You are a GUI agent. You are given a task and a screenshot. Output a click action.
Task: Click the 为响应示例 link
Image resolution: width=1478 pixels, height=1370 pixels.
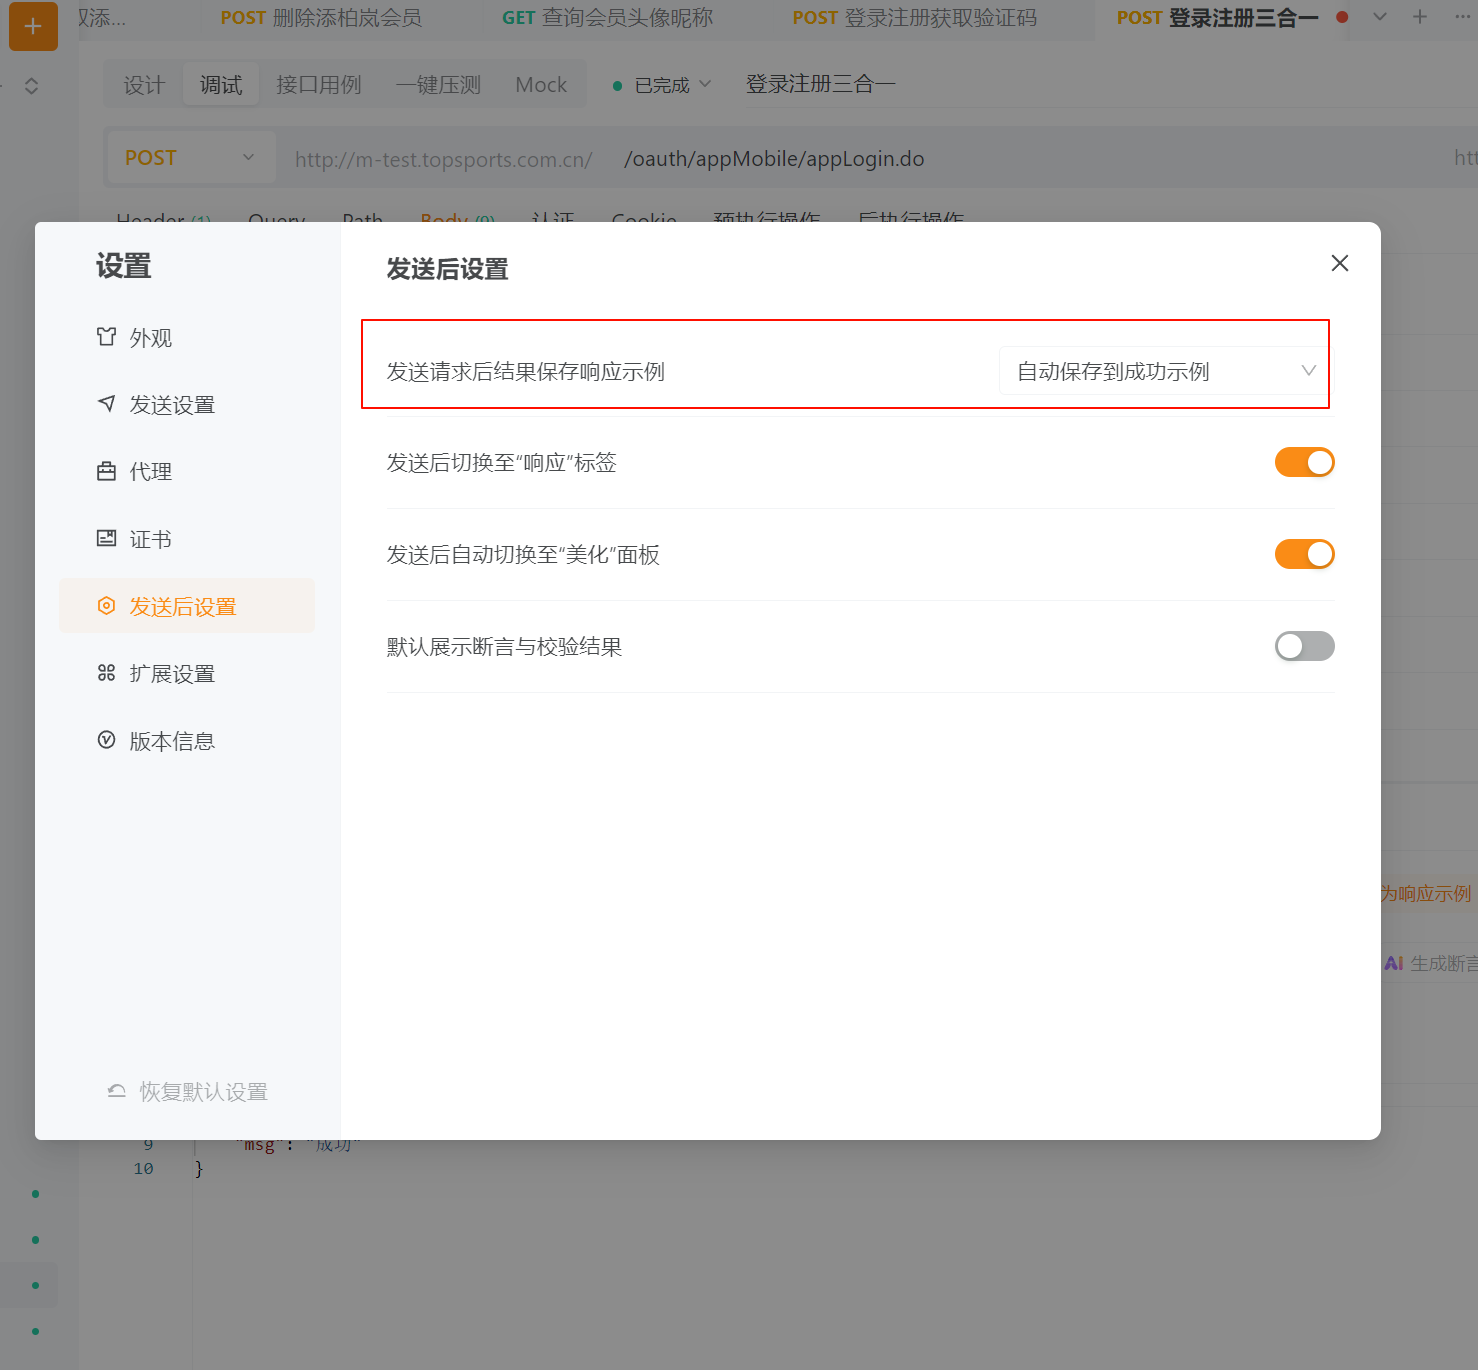click(x=1427, y=894)
